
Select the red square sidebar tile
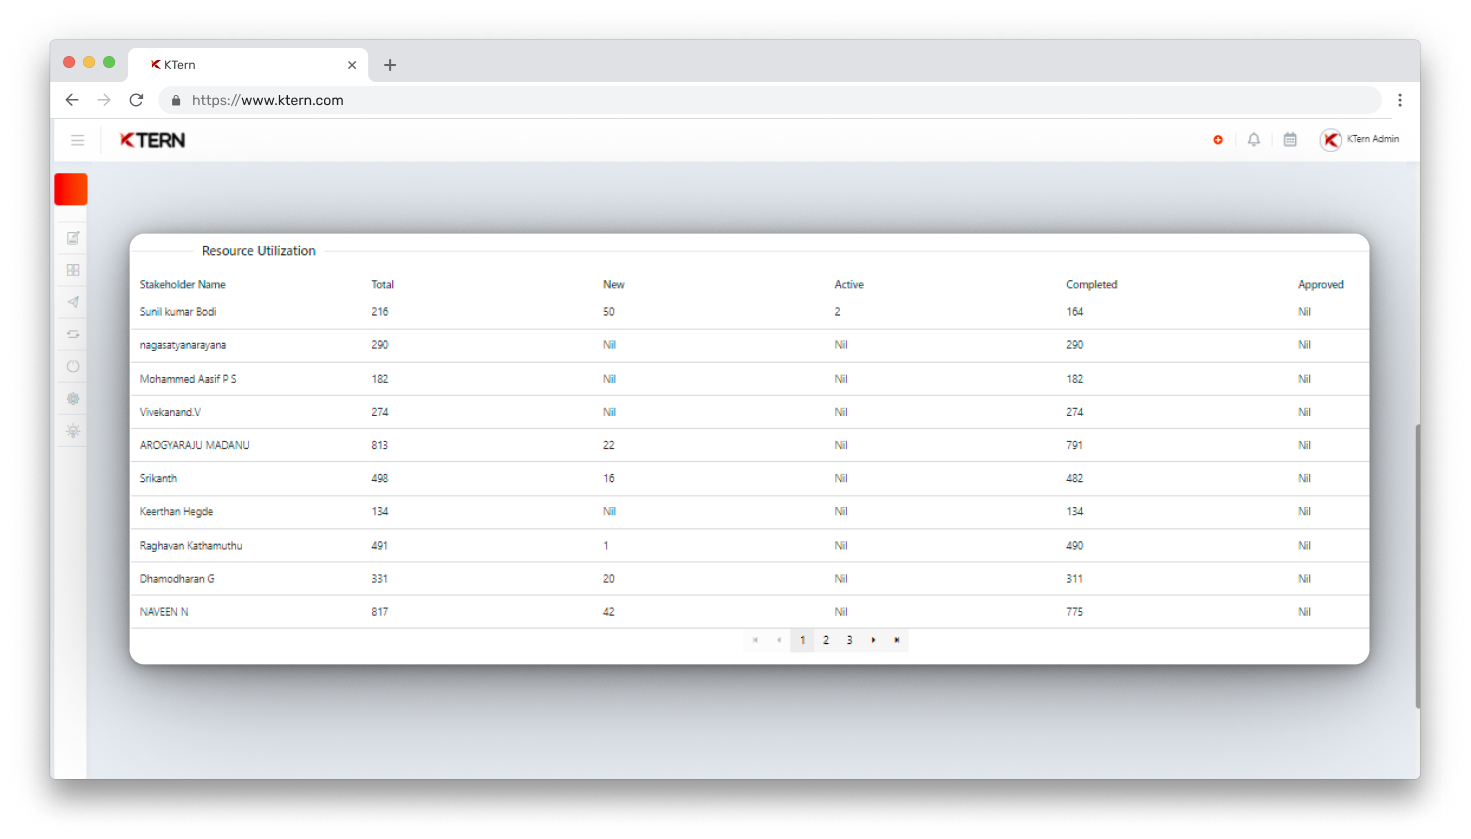71,189
